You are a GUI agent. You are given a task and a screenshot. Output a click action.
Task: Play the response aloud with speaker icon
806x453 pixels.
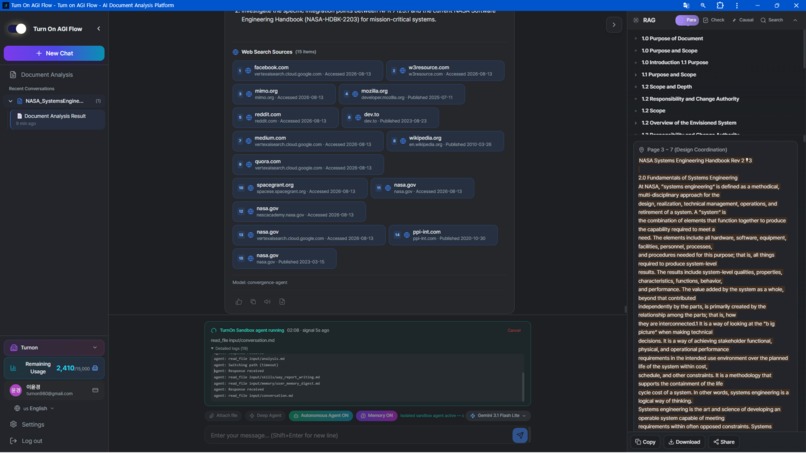(x=267, y=302)
